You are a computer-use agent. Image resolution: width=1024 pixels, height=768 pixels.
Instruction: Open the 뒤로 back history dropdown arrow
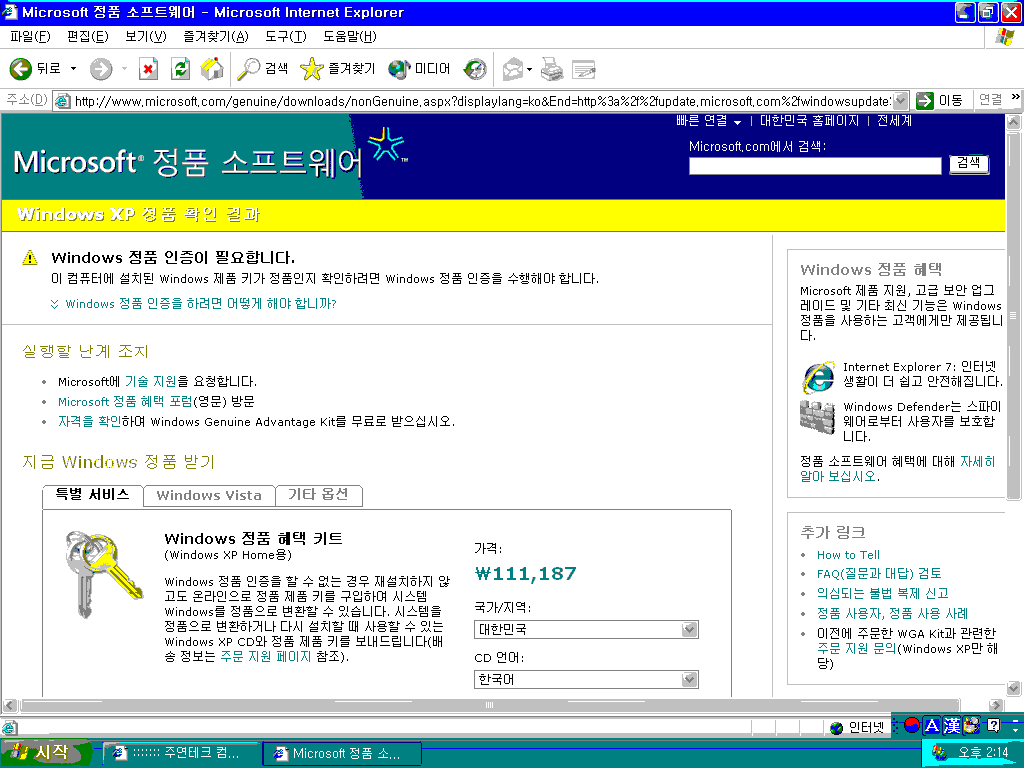click(73, 69)
